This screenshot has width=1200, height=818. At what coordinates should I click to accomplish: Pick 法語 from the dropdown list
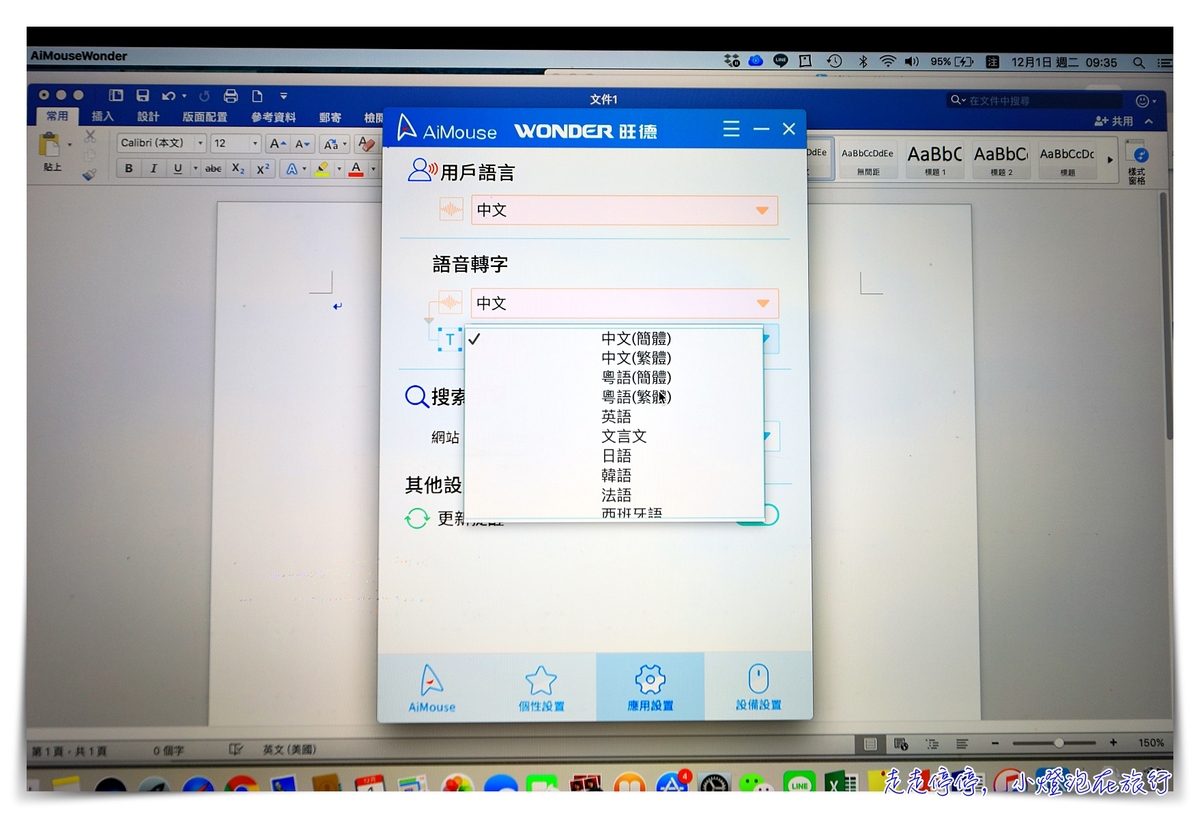[x=616, y=495]
